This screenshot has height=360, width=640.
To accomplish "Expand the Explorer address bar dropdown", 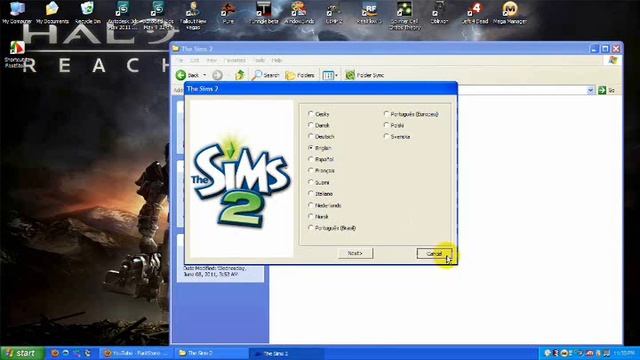I will click(x=590, y=90).
